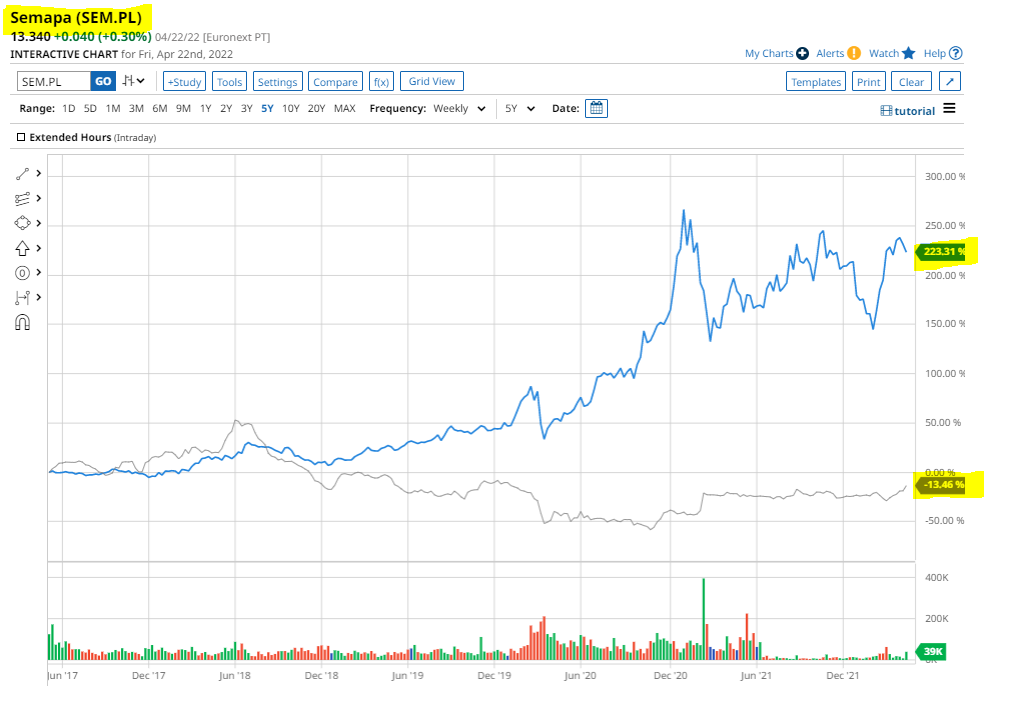Click the Watch link

pos(884,53)
